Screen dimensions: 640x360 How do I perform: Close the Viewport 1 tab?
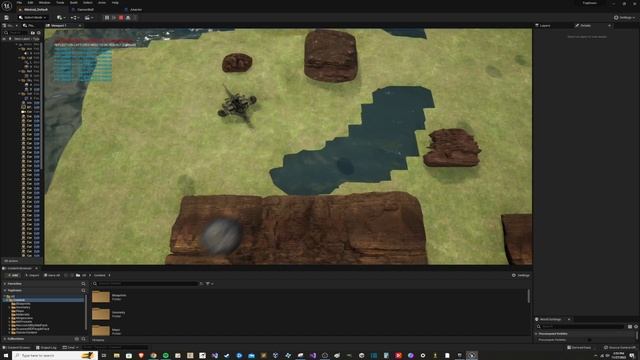click(x=80, y=25)
